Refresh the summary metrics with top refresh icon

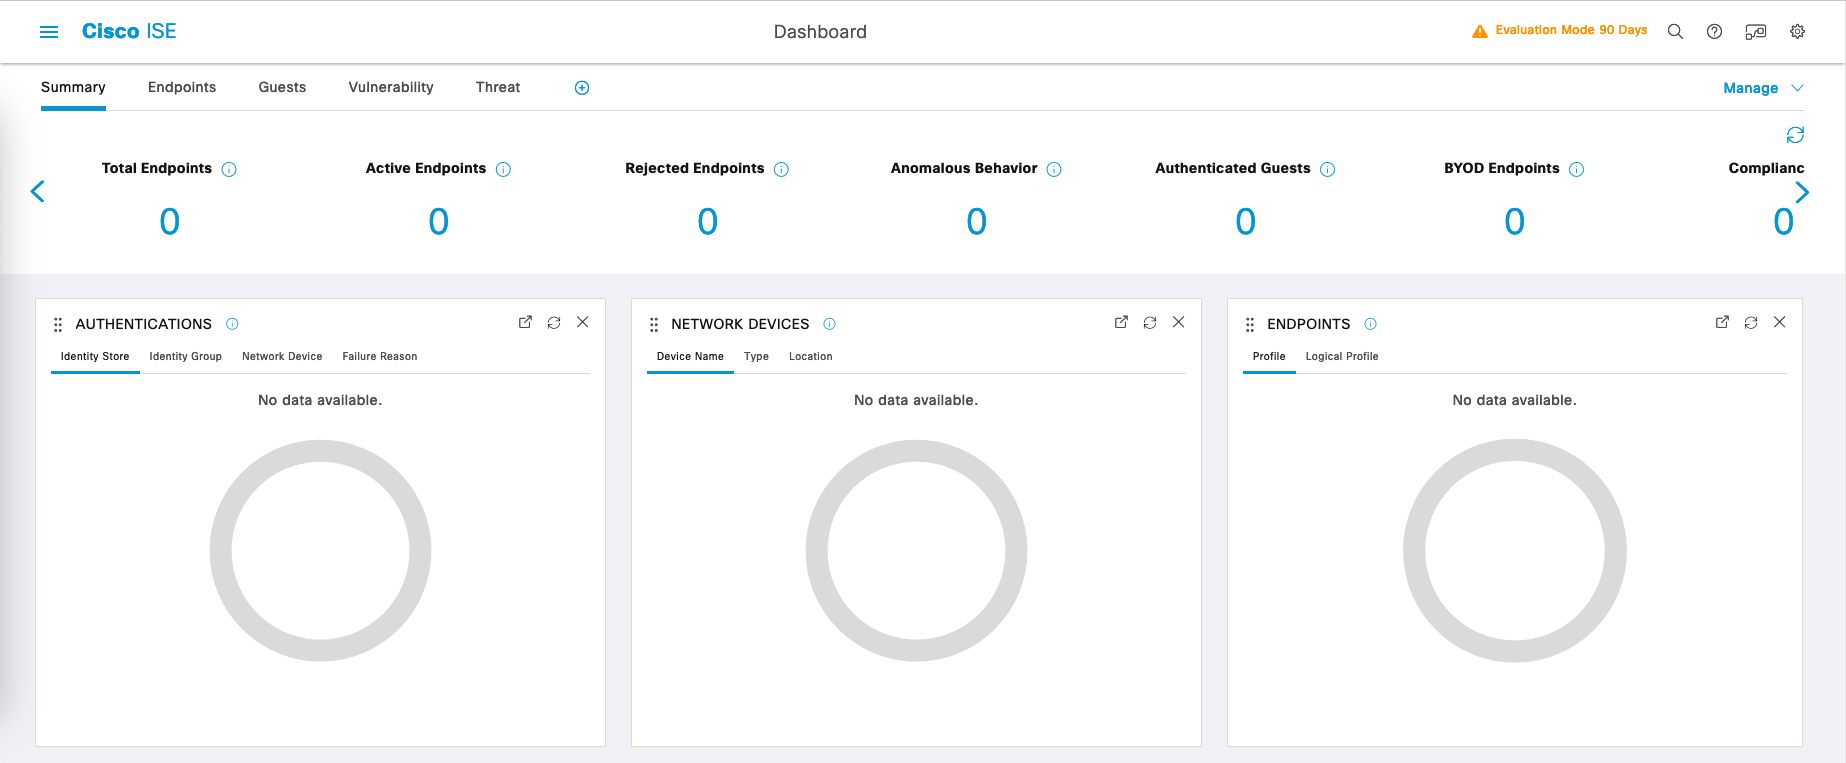[x=1795, y=135]
